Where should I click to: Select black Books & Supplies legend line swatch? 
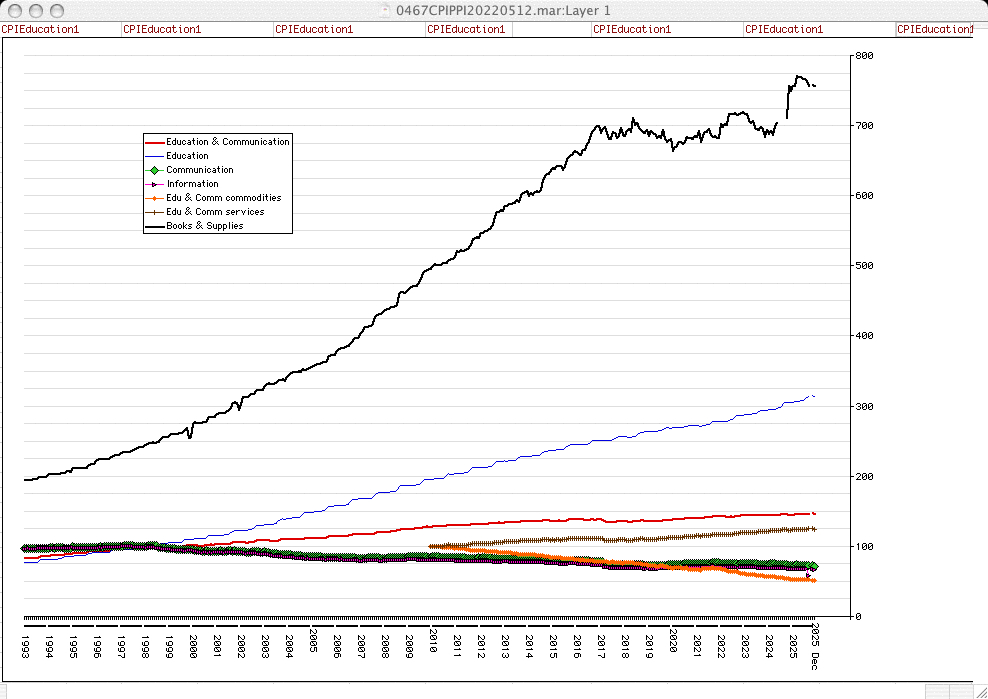[155, 226]
